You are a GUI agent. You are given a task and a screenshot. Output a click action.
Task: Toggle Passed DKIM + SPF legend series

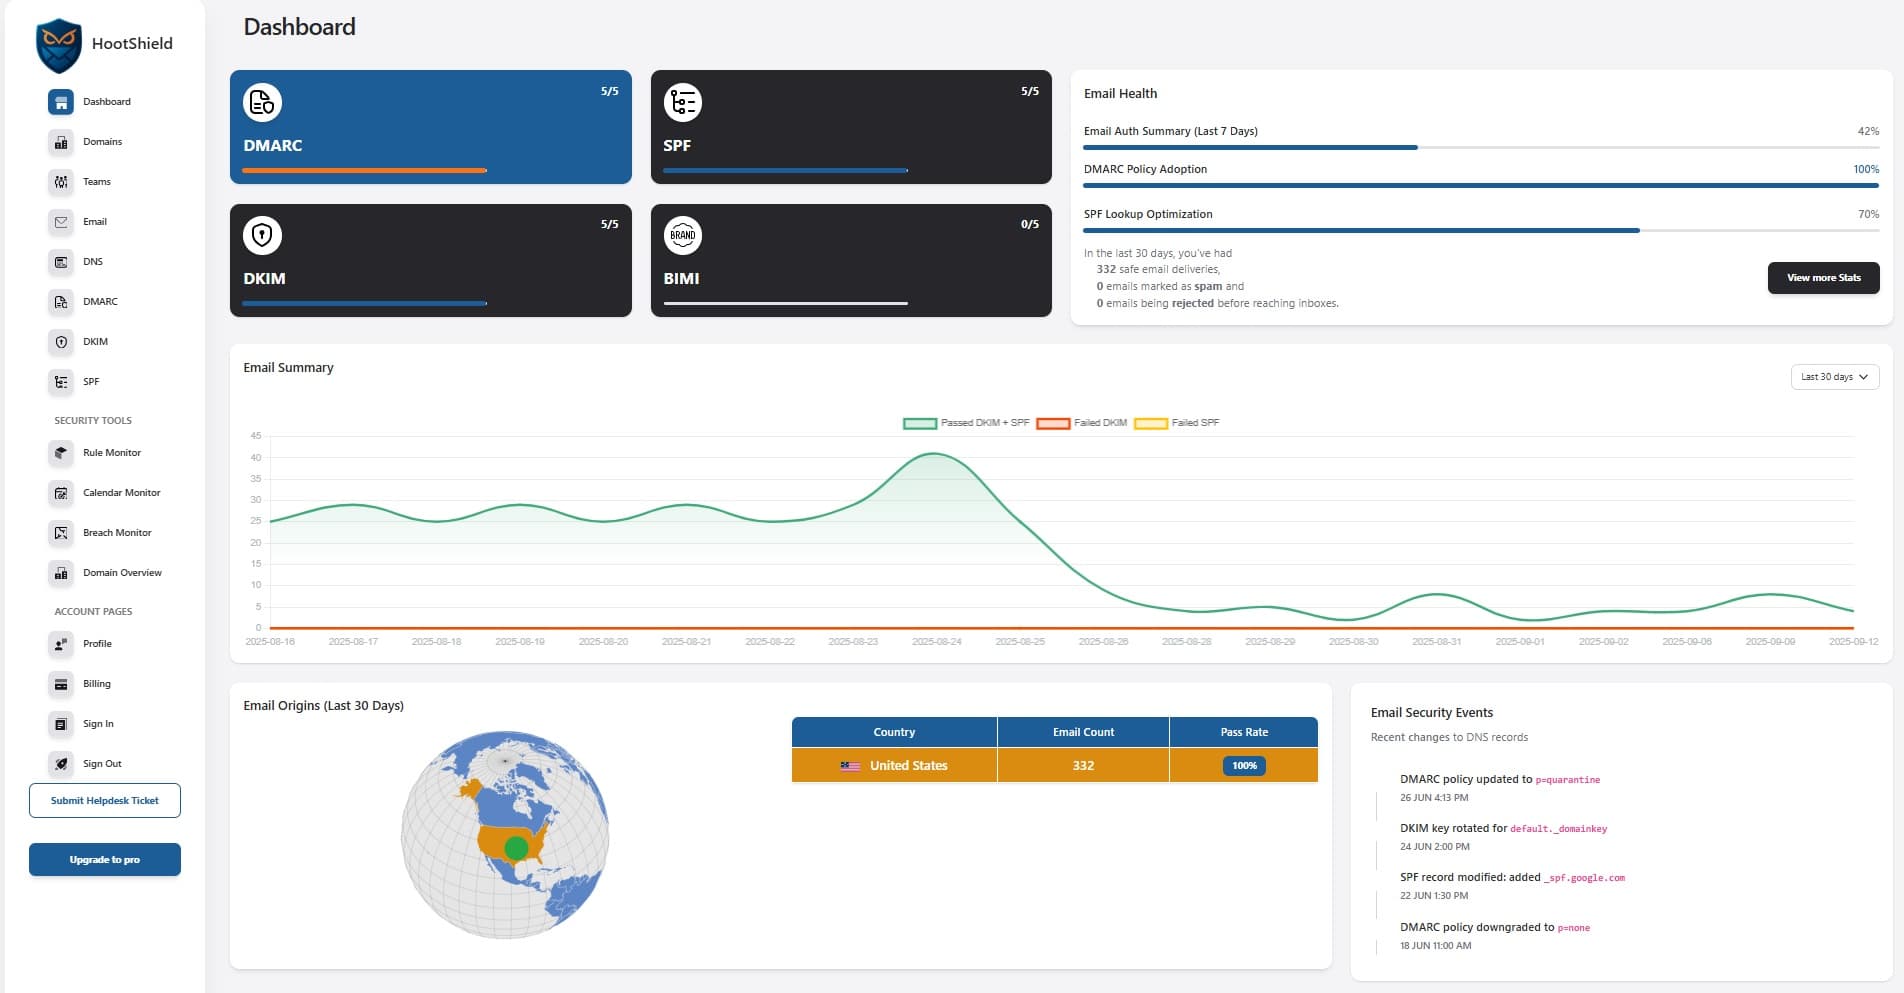click(966, 423)
